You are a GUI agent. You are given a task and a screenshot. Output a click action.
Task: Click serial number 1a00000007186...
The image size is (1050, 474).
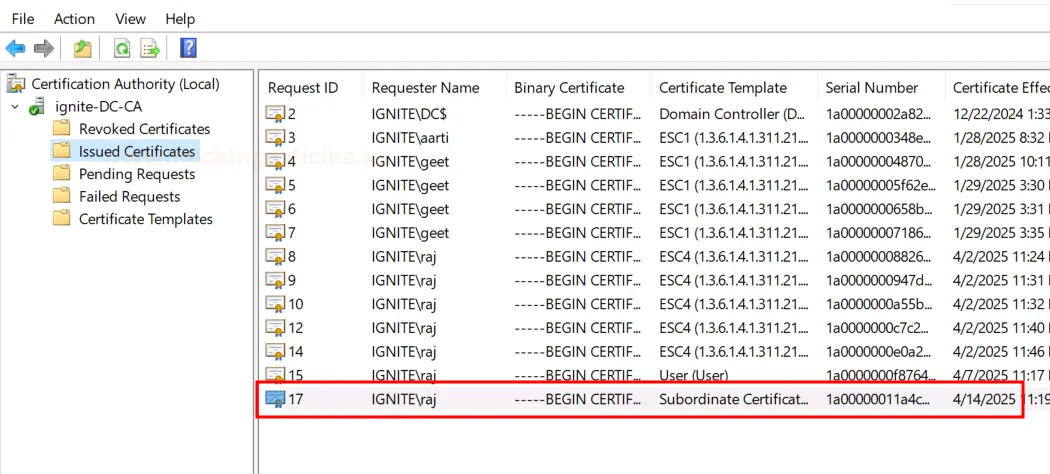point(879,233)
